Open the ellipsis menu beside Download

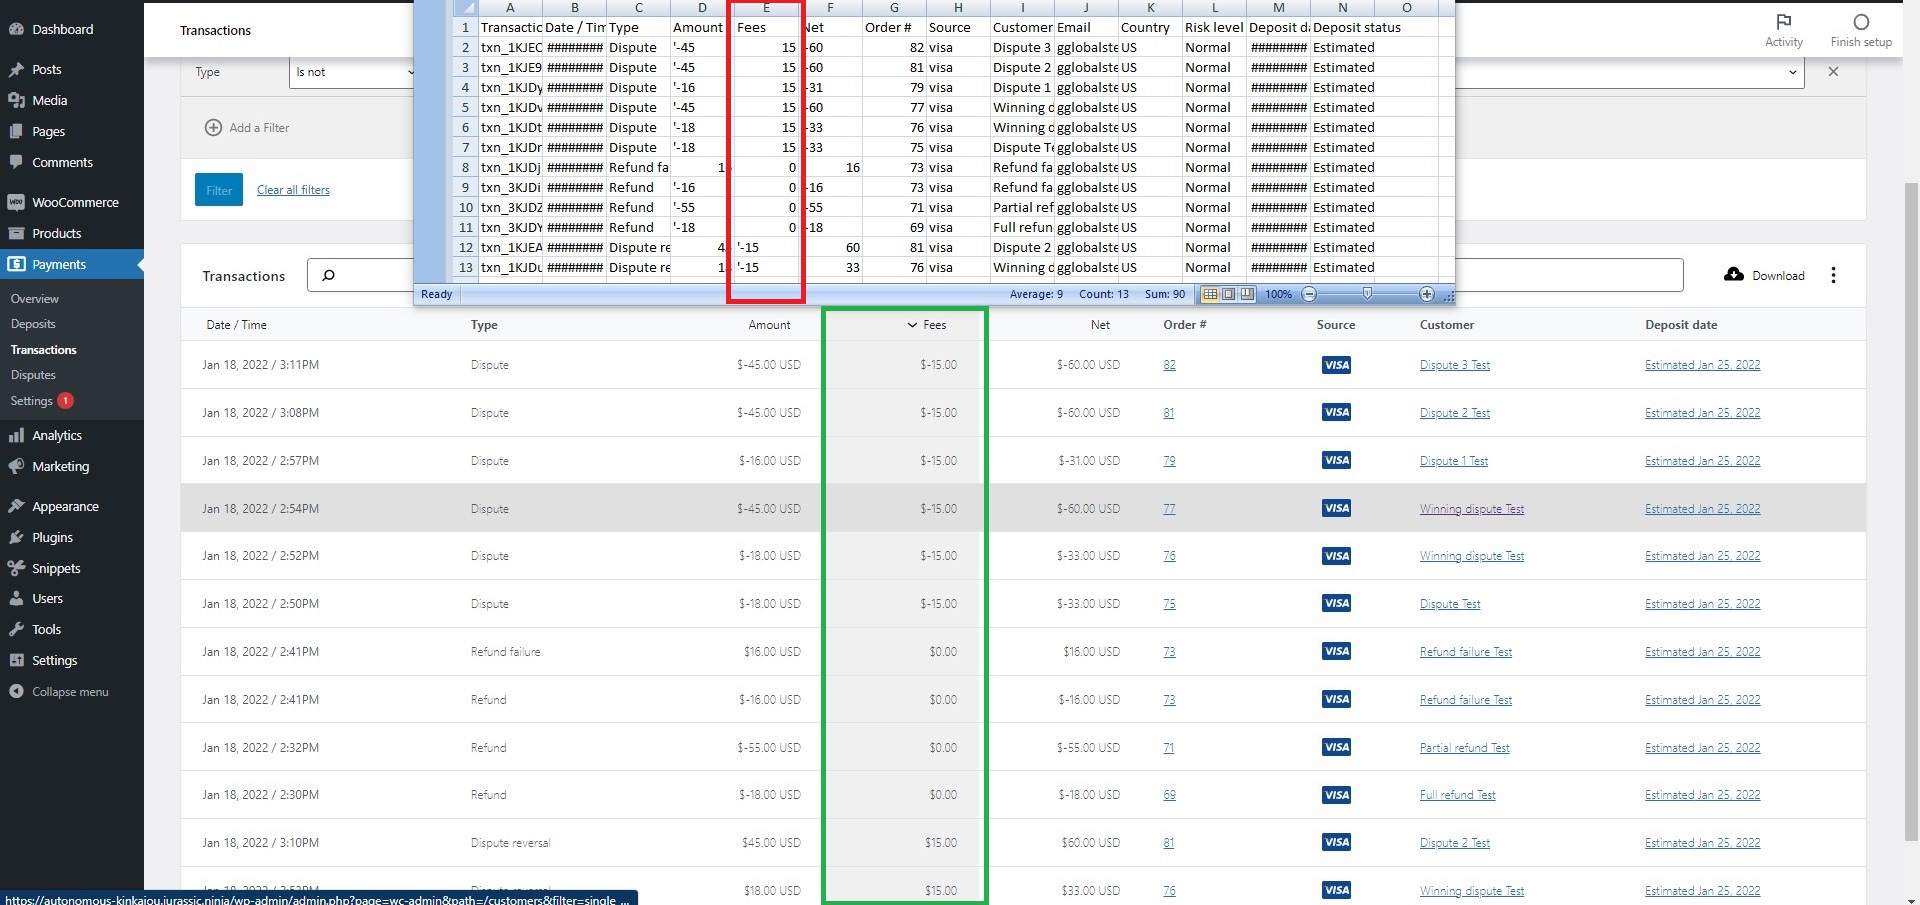pyautogui.click(x=1834, y=275)
